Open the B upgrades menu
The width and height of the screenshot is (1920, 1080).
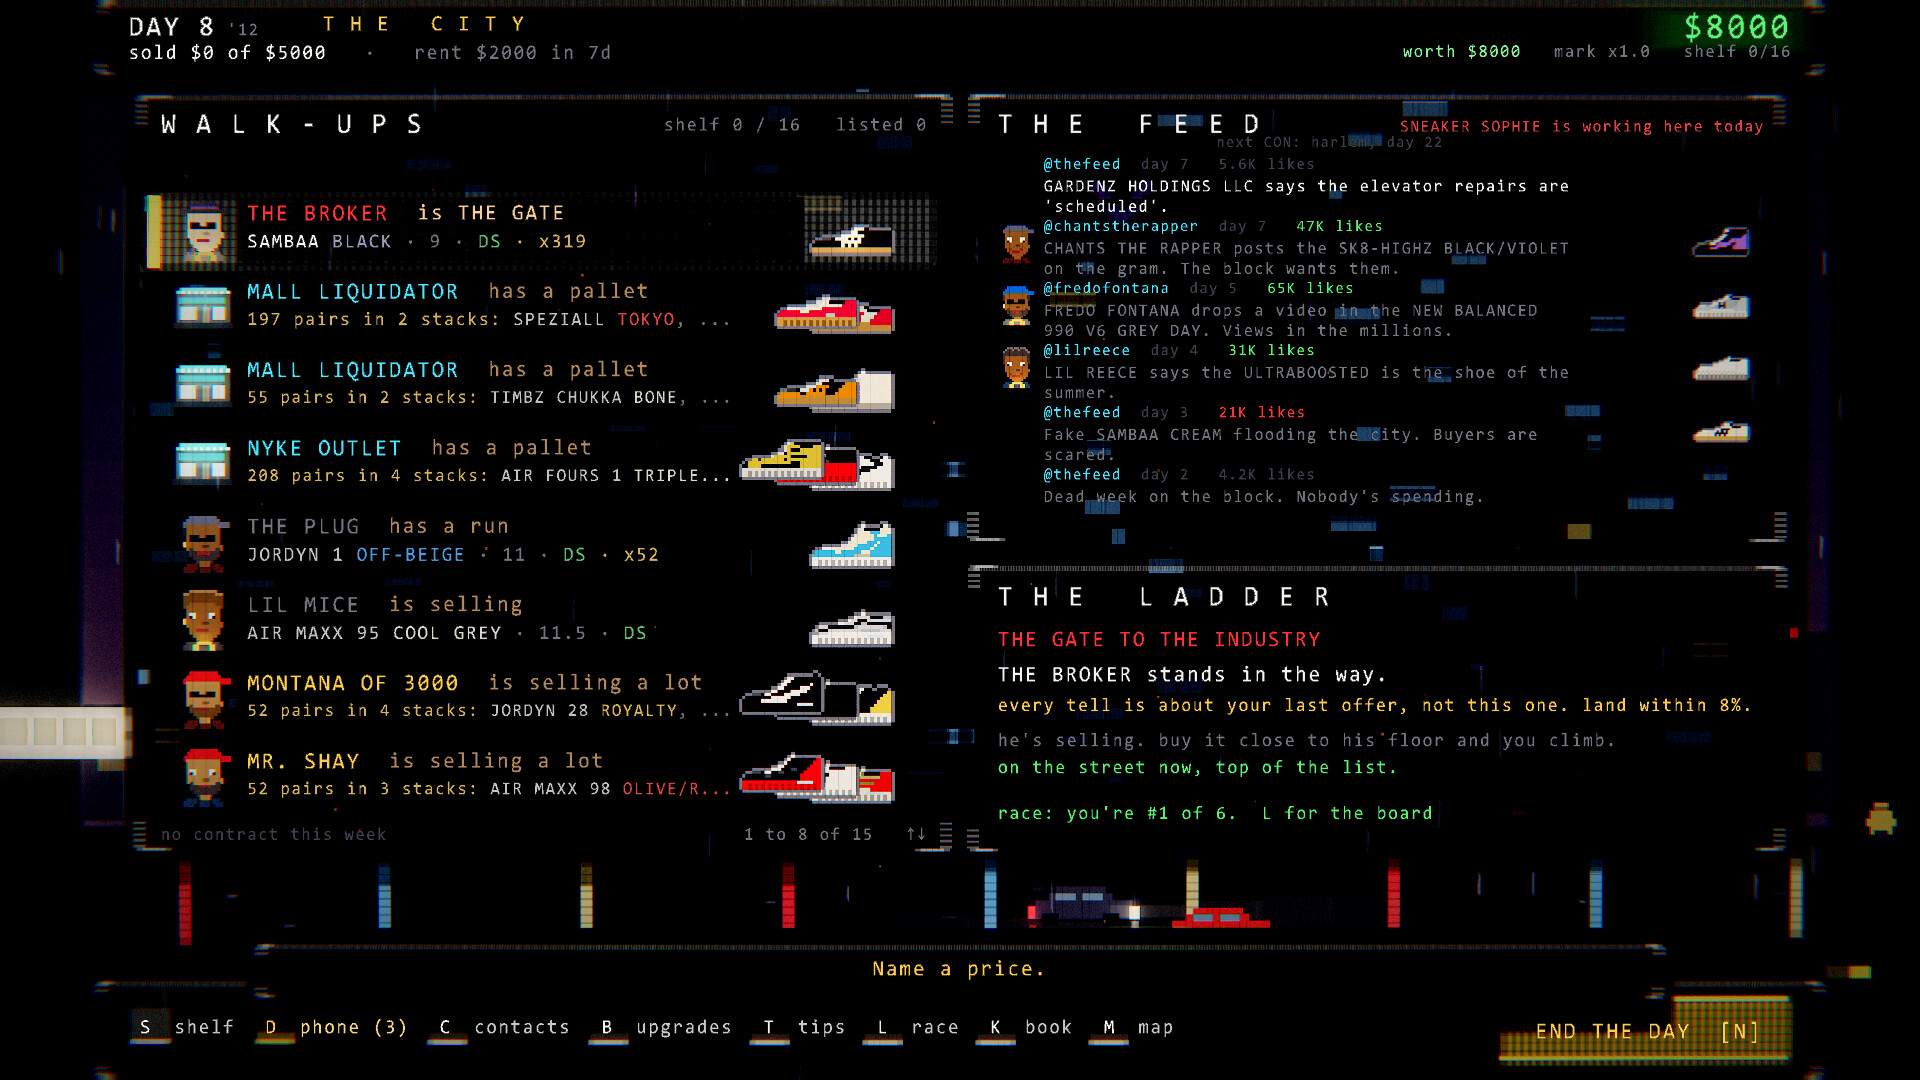click(661, 1027)
